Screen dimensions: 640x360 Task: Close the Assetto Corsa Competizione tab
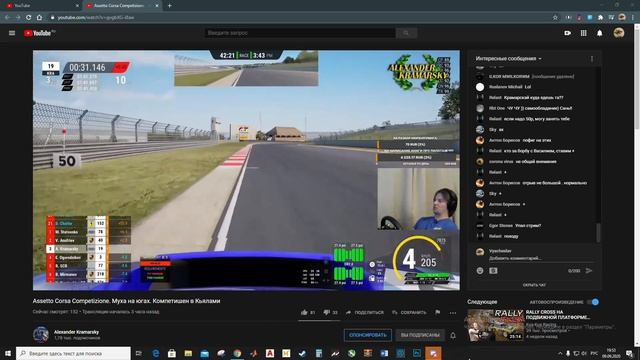[x=157, y=6]
